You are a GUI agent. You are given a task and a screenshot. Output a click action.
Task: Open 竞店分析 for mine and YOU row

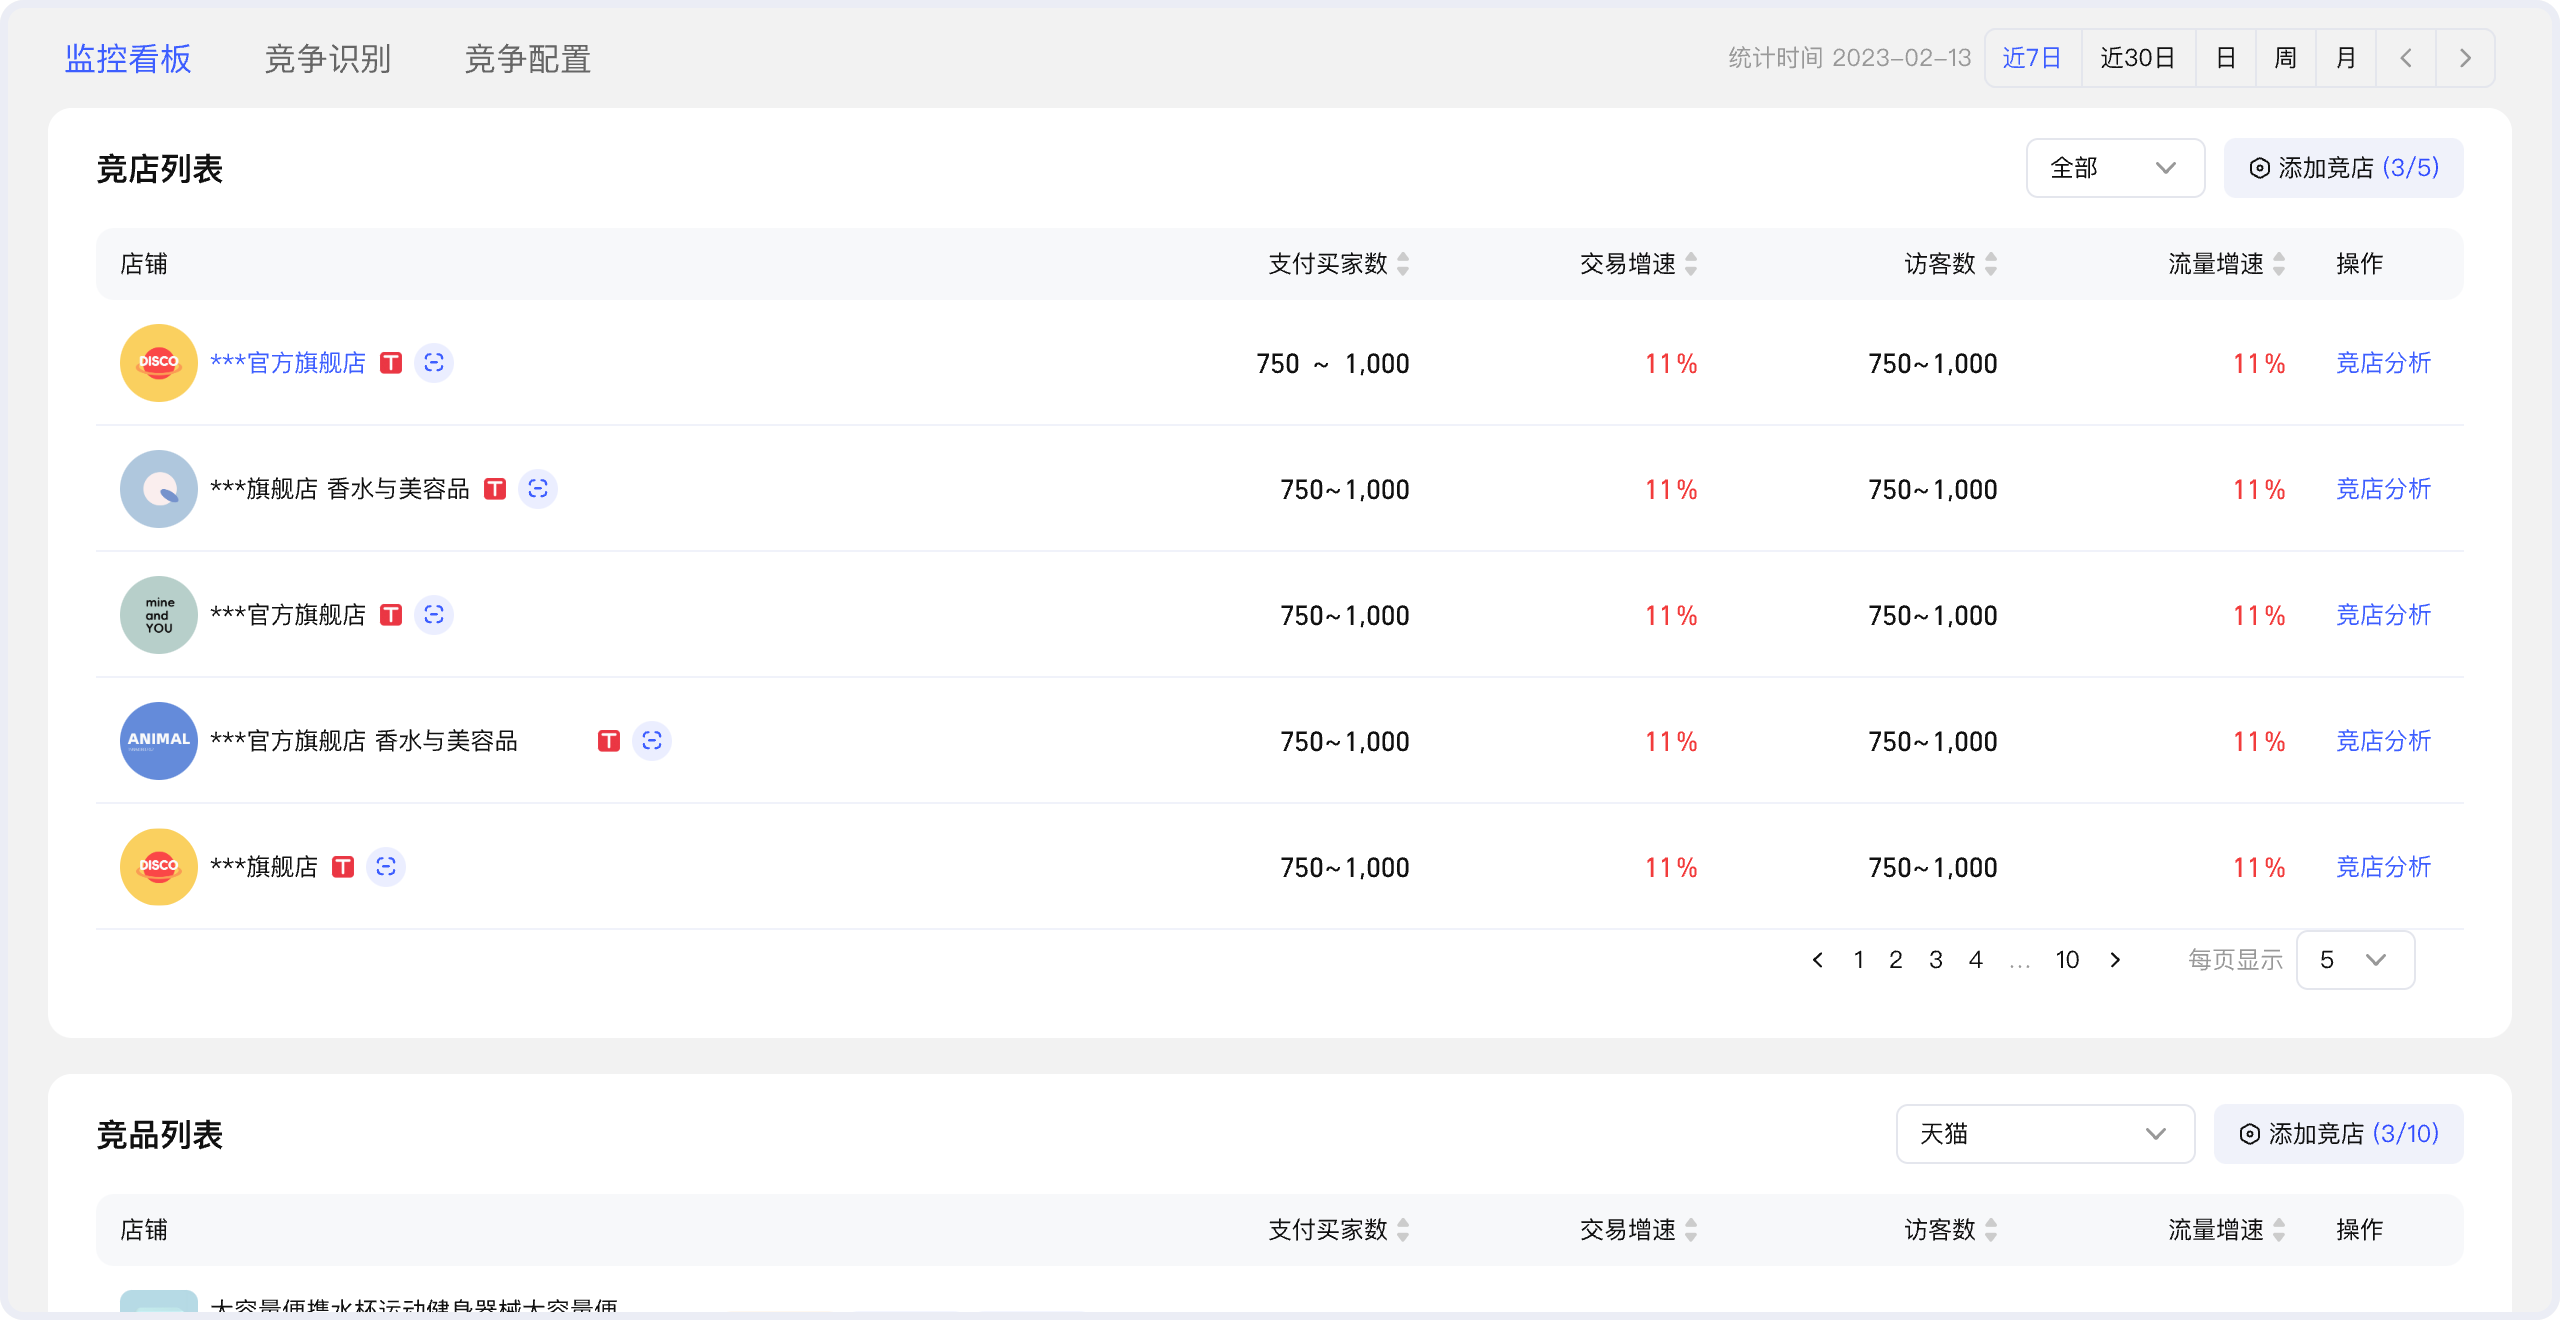[2384, 615]
